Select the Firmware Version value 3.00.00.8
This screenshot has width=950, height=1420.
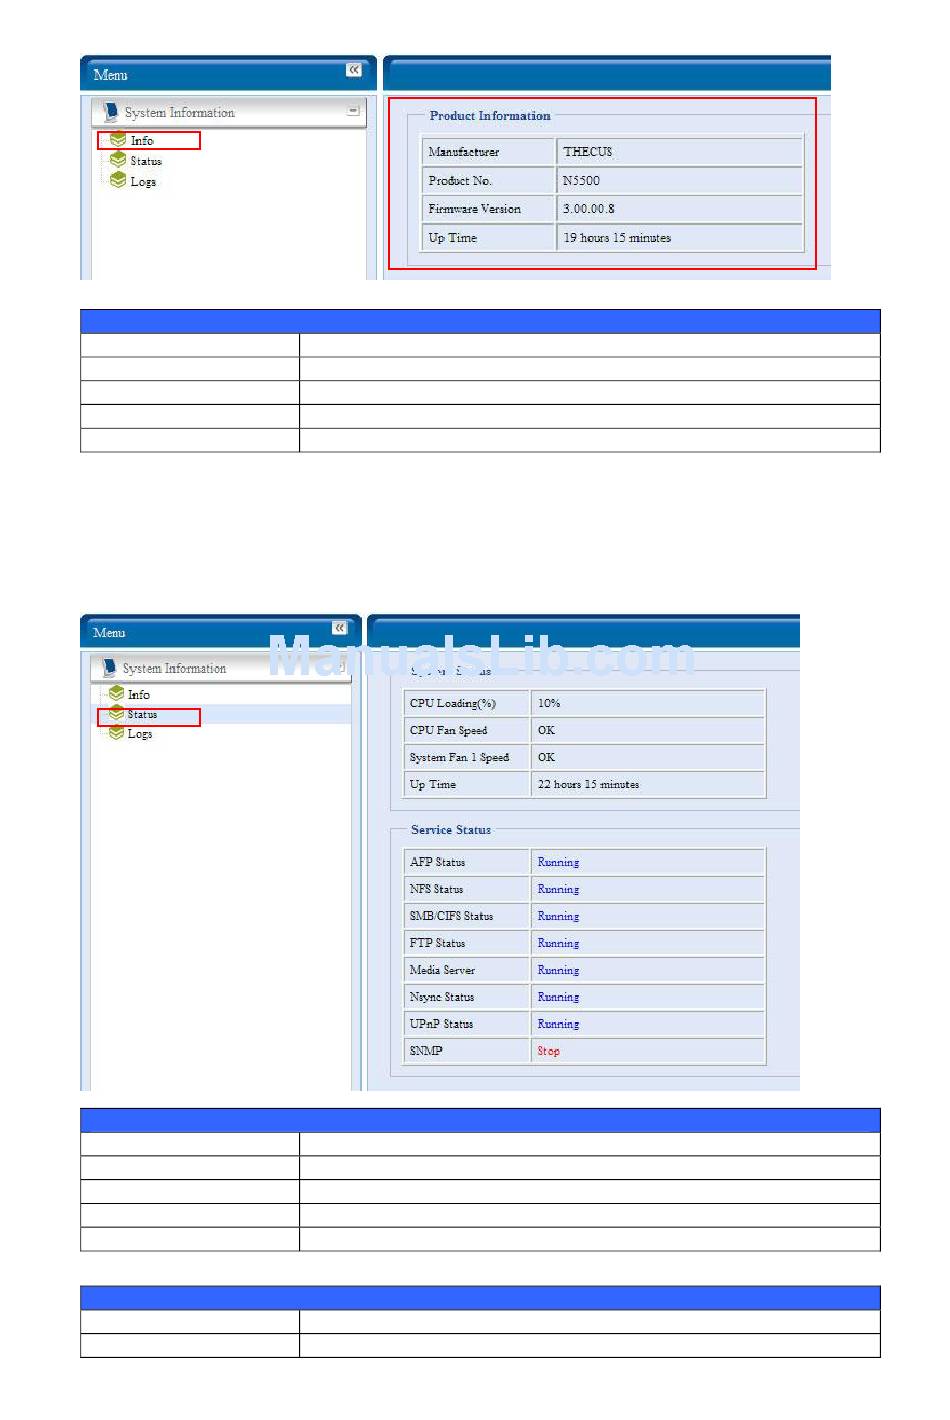pos(588,209)
